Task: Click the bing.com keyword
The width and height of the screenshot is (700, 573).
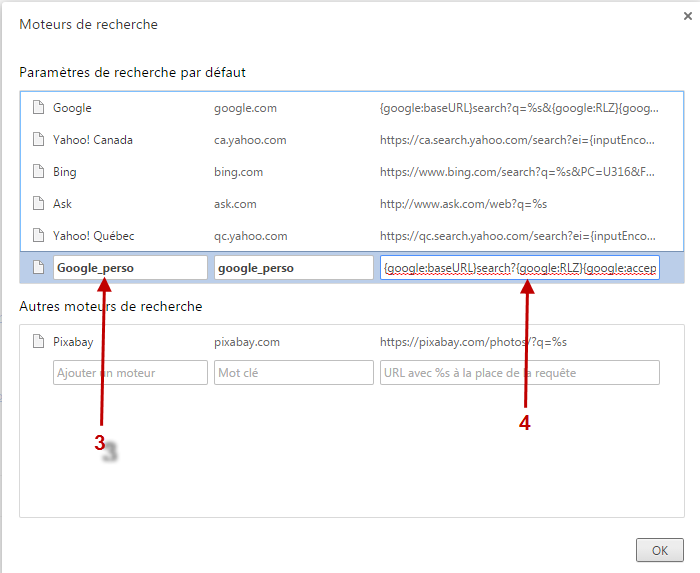Action: (x=239, y=172)
